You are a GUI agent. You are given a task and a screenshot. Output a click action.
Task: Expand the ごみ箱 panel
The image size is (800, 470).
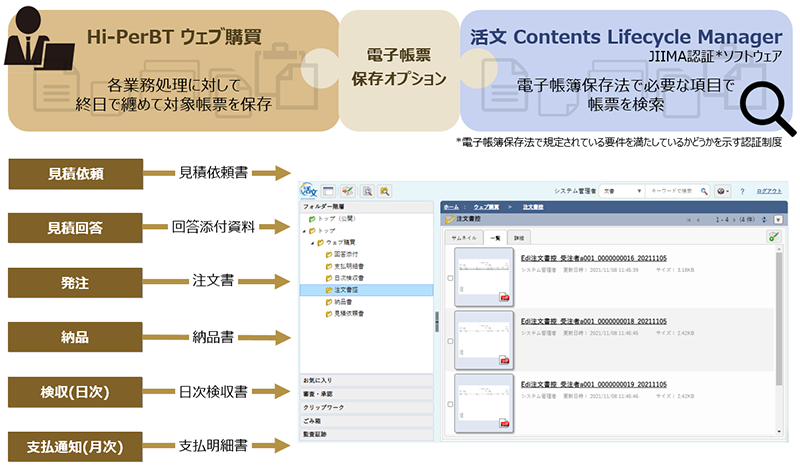(x=366, y=421)
